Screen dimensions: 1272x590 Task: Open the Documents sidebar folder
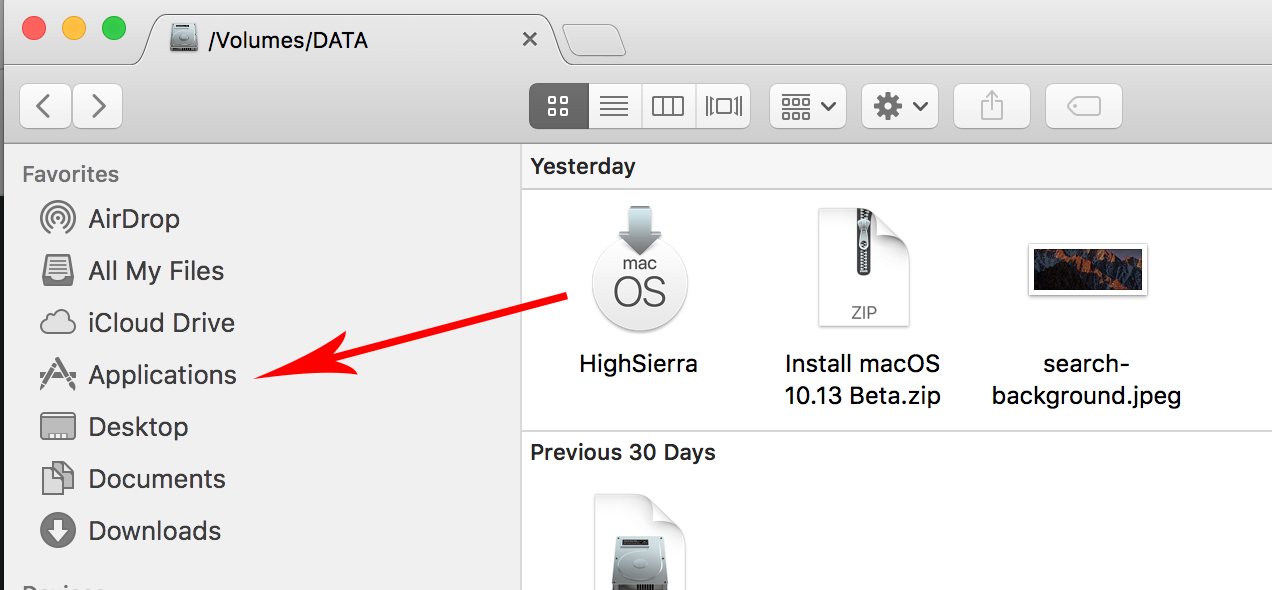tap(156, 478)
